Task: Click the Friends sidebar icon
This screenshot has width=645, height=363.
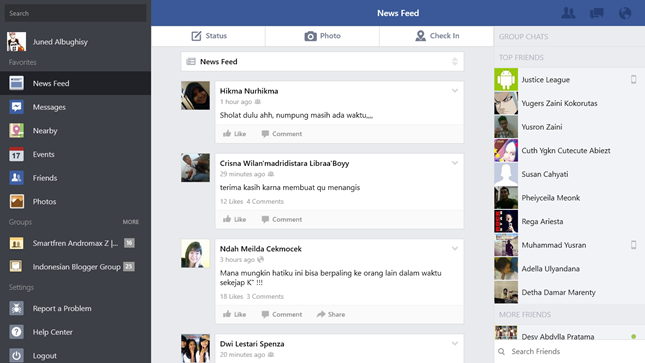Action: pos(16,178)
